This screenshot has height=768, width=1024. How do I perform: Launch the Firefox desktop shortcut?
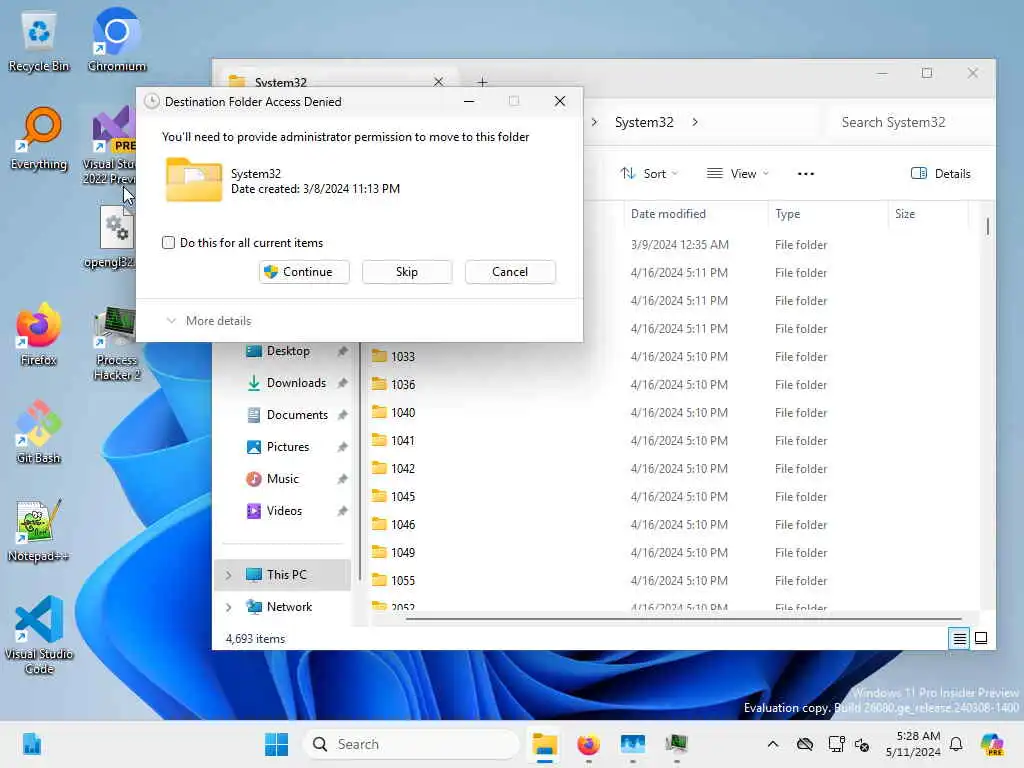pos(39,334)
